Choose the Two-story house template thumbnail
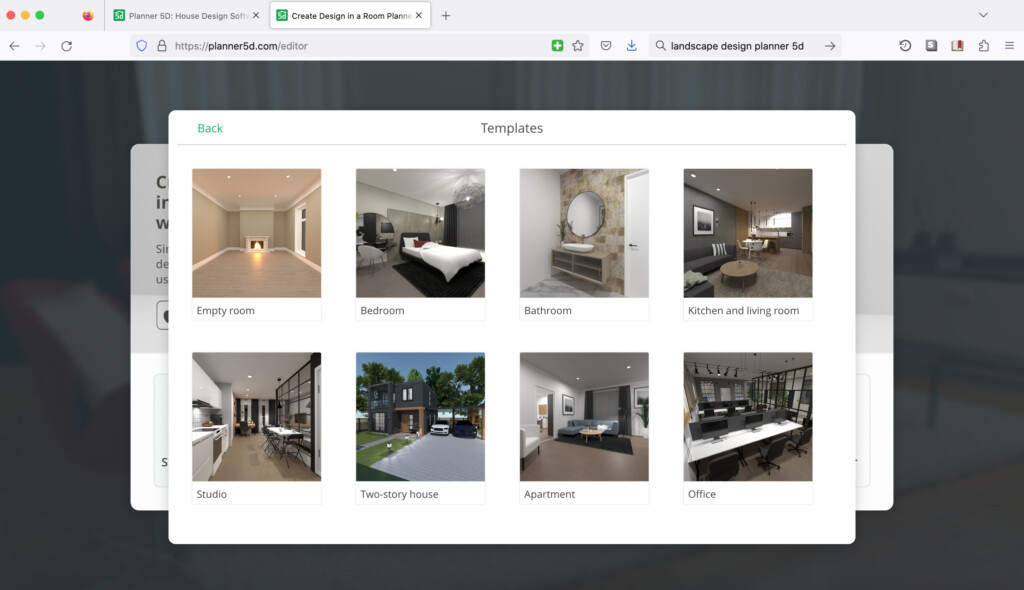Viewport: 1024px width, 590px height. click(x=421, y=417)
